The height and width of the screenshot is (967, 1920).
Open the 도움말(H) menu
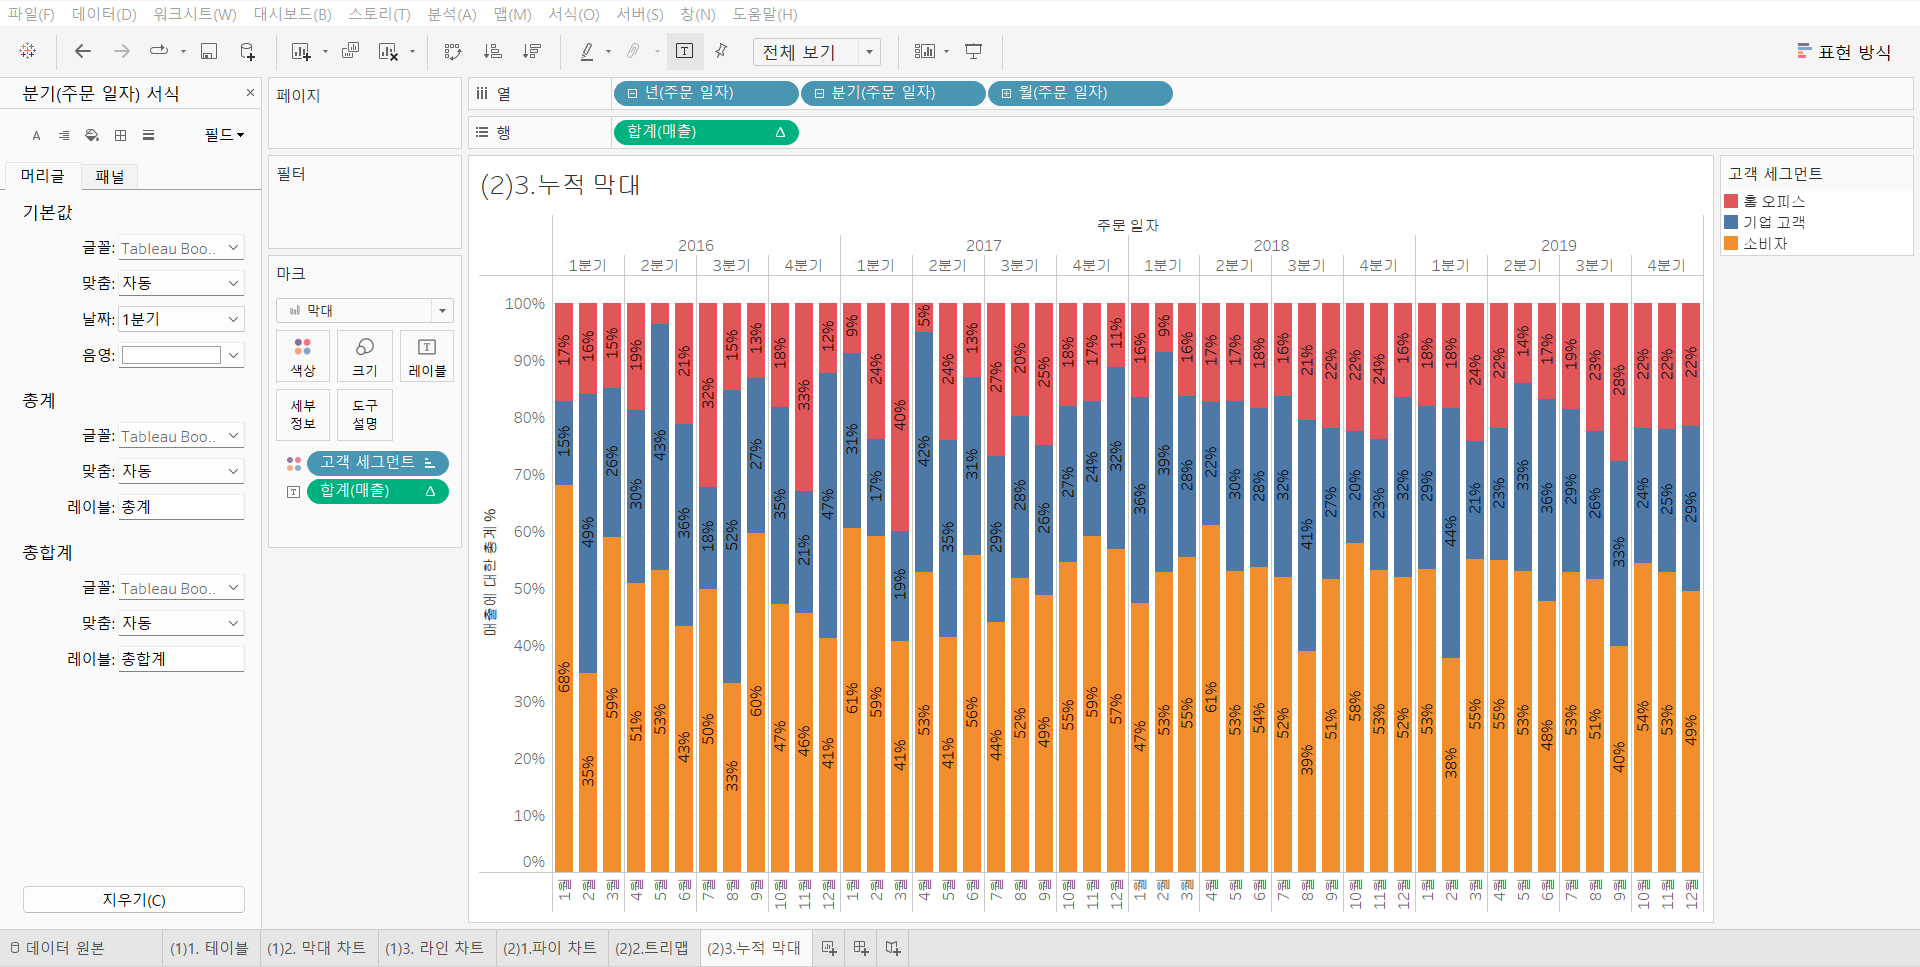(765, 14)
